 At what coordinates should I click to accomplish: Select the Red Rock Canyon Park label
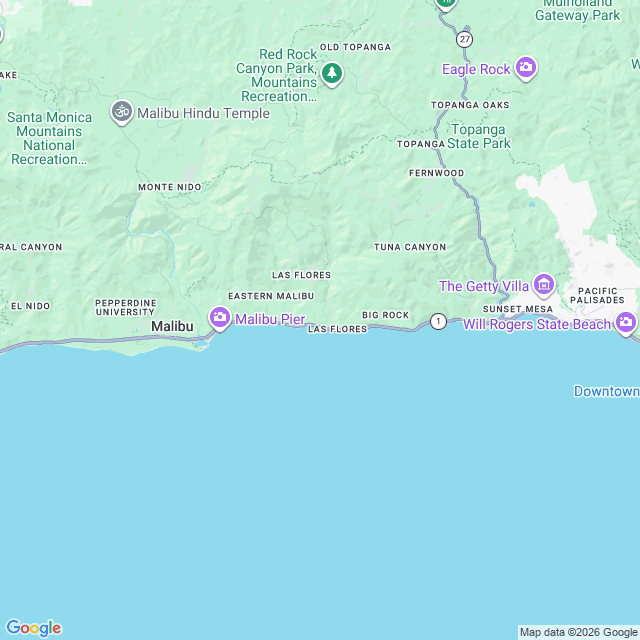tap(279, 75)
